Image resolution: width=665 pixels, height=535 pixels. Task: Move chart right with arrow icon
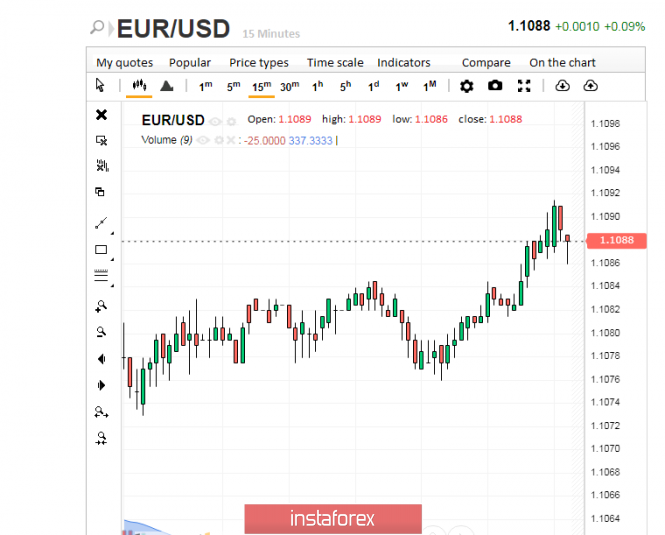[101, 385]
